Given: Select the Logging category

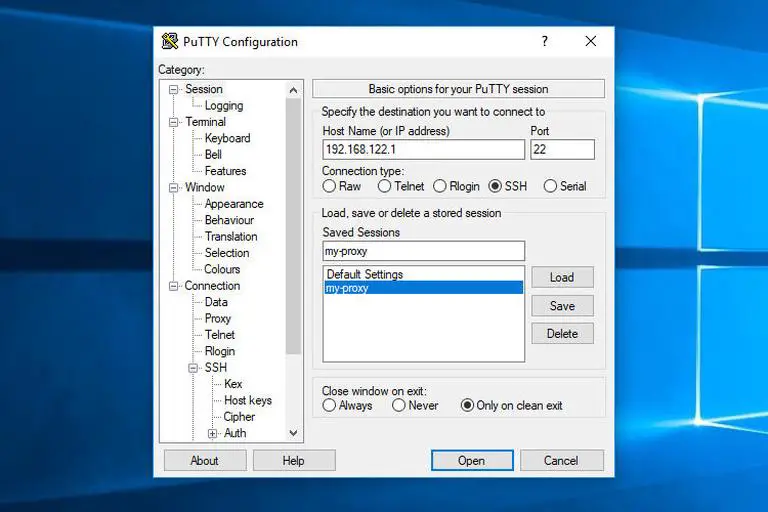Looking at the screenshot, I should coord(223,106).
